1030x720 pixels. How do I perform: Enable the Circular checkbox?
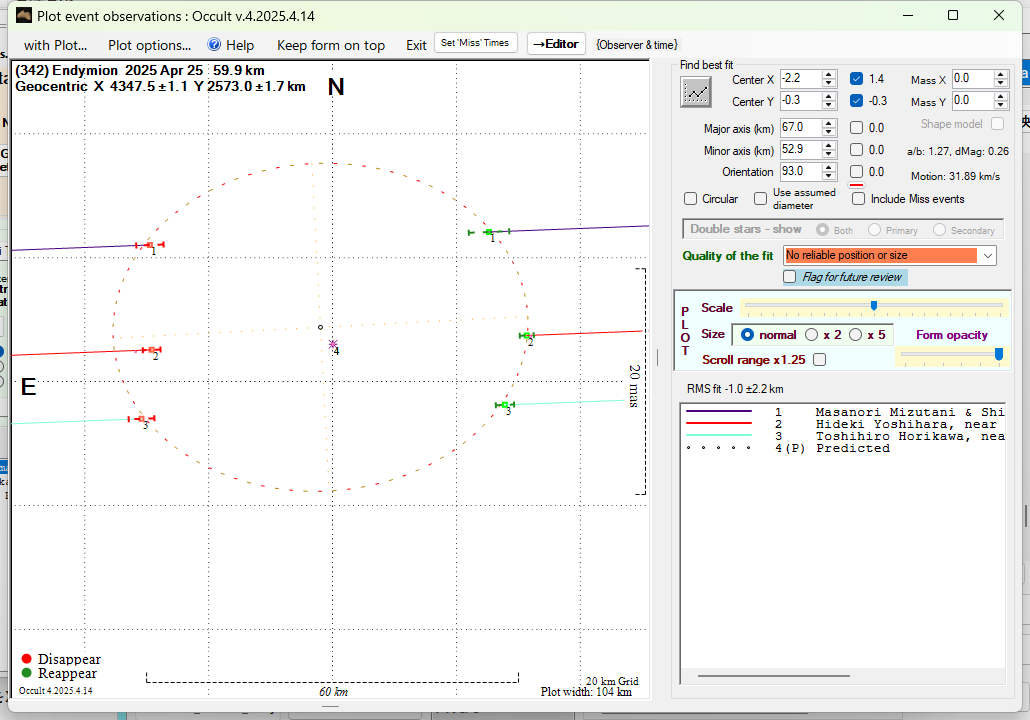(691, 199)
